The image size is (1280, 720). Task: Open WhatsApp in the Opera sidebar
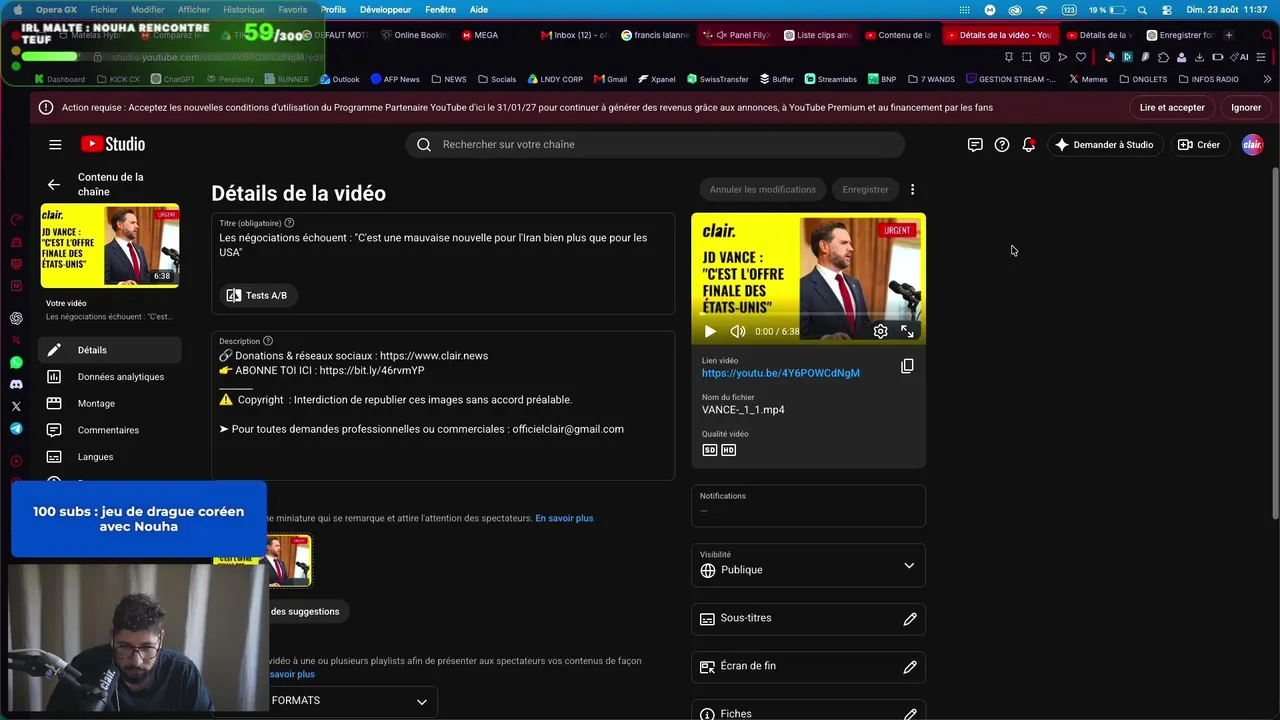pyautogui.click(x=16, y=363)
